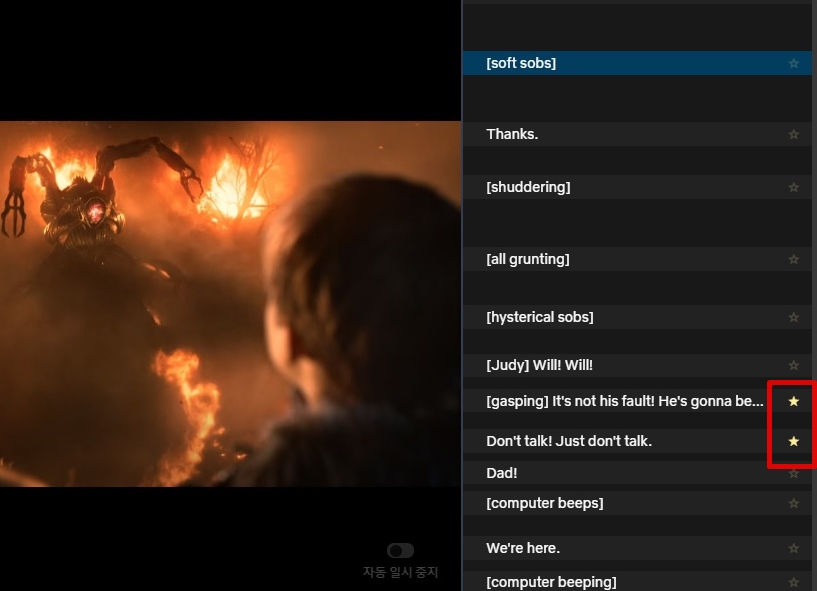
Task: Star the 'Thanks.' subtitle line
Action: pos(793,134)
